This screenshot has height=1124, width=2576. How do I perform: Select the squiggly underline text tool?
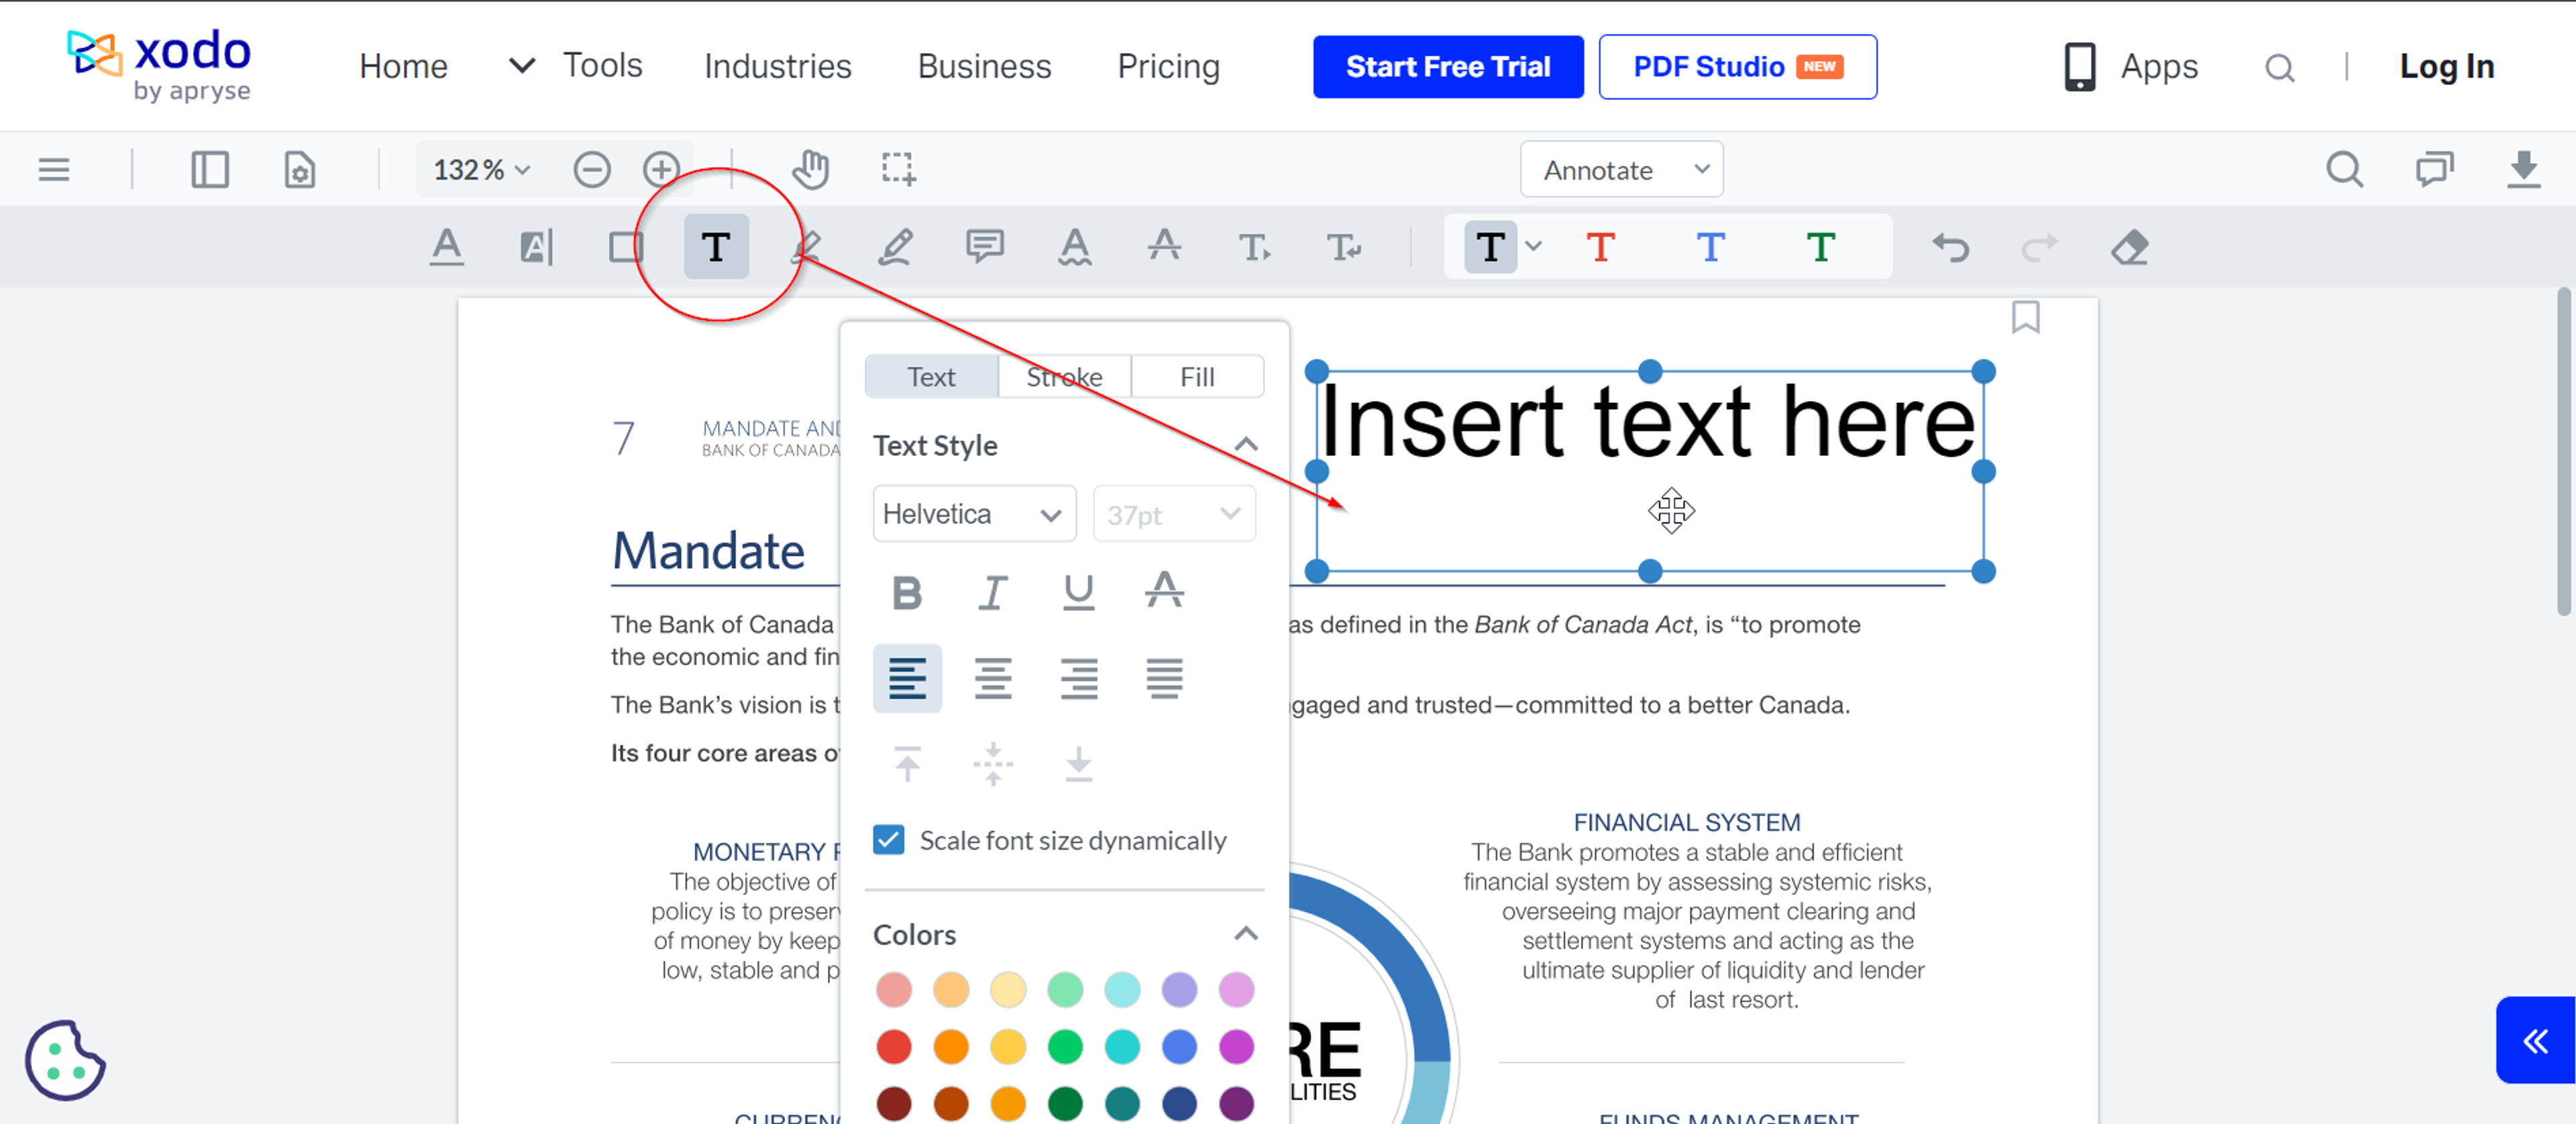[x=1075, y=247]
